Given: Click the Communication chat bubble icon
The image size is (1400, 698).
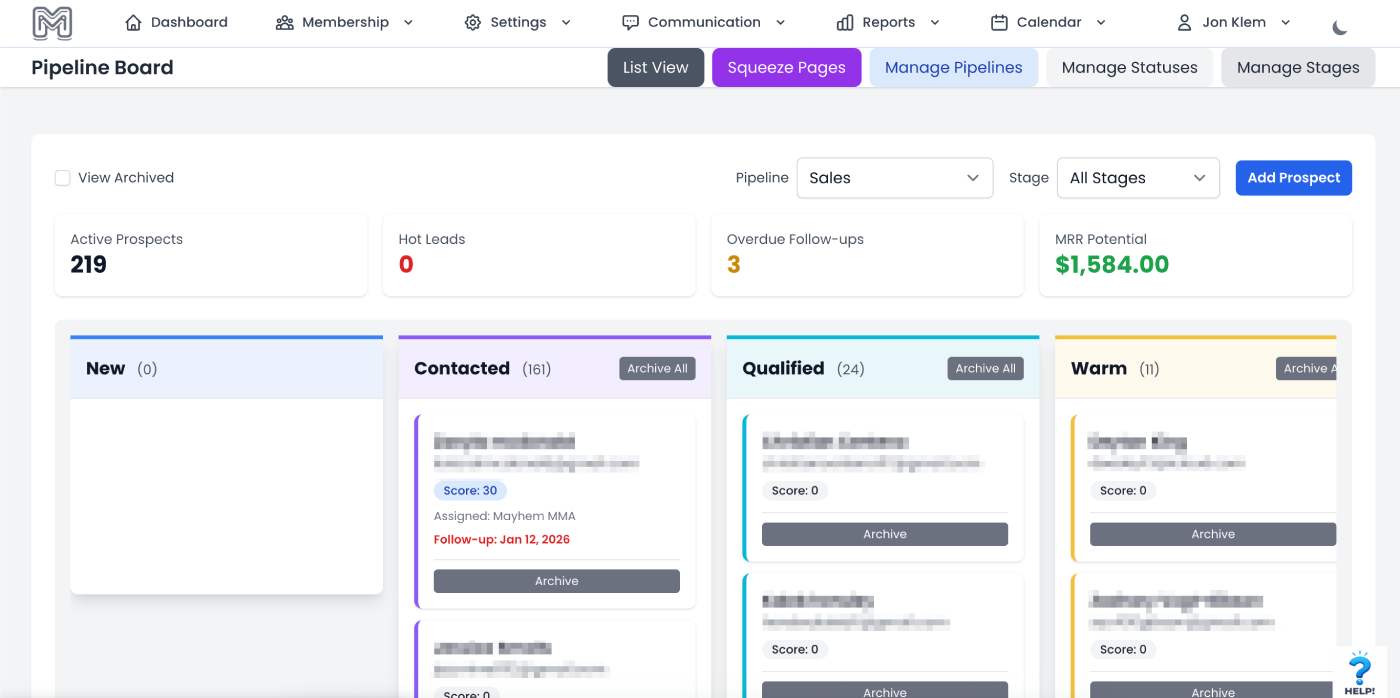Looking at the screenshot, I should pos(630,22).
